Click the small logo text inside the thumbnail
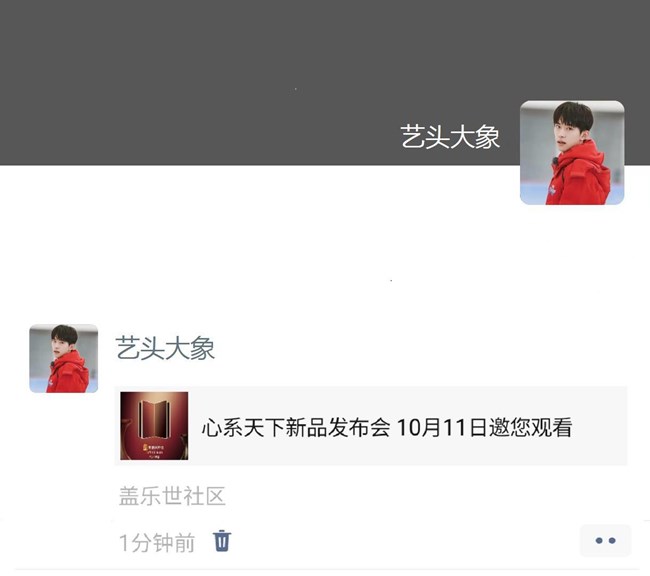The height and width of the screenshot is (576, 650). click(154, 450)
